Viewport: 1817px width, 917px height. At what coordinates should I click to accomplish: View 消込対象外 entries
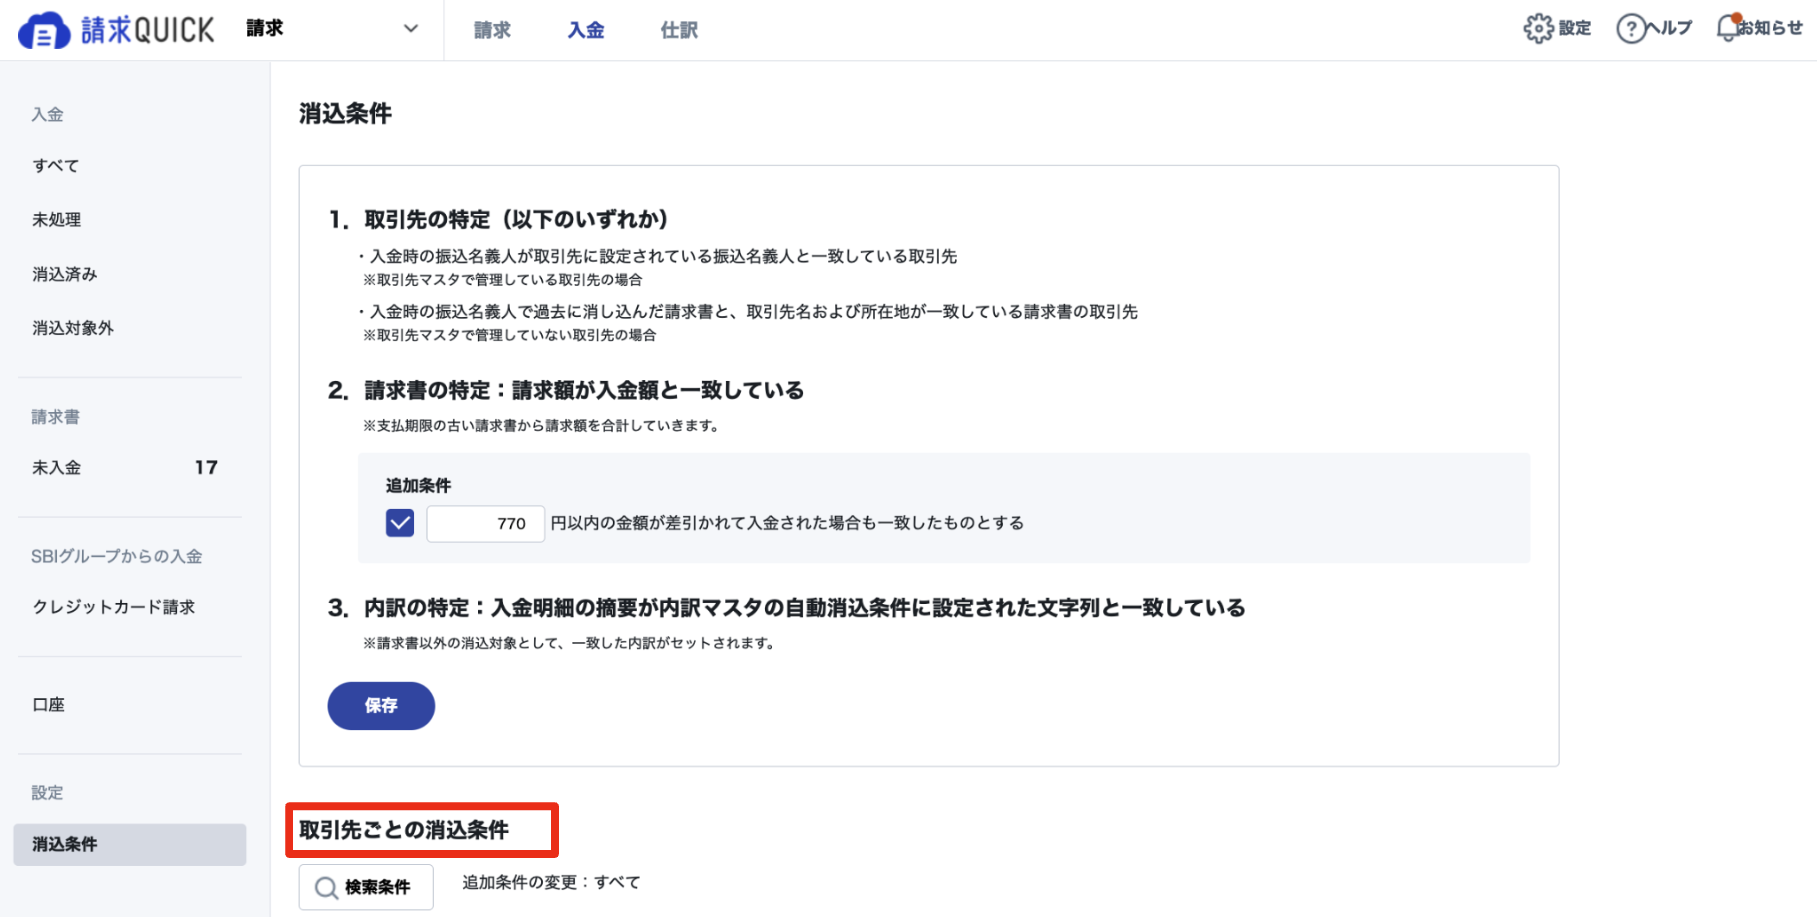pos(72,327)
